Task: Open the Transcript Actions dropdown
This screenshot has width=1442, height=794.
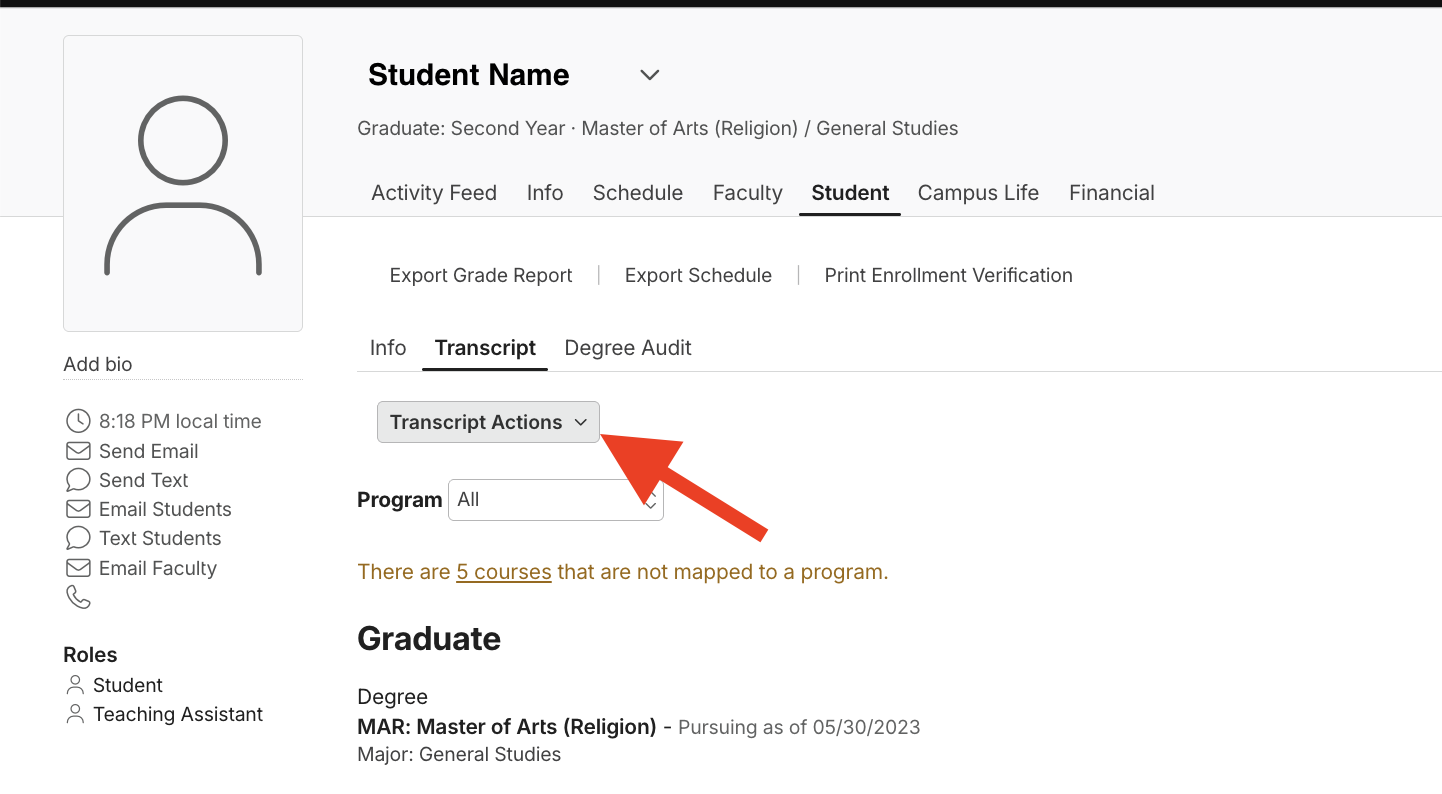Action: (x=488, y=422)
